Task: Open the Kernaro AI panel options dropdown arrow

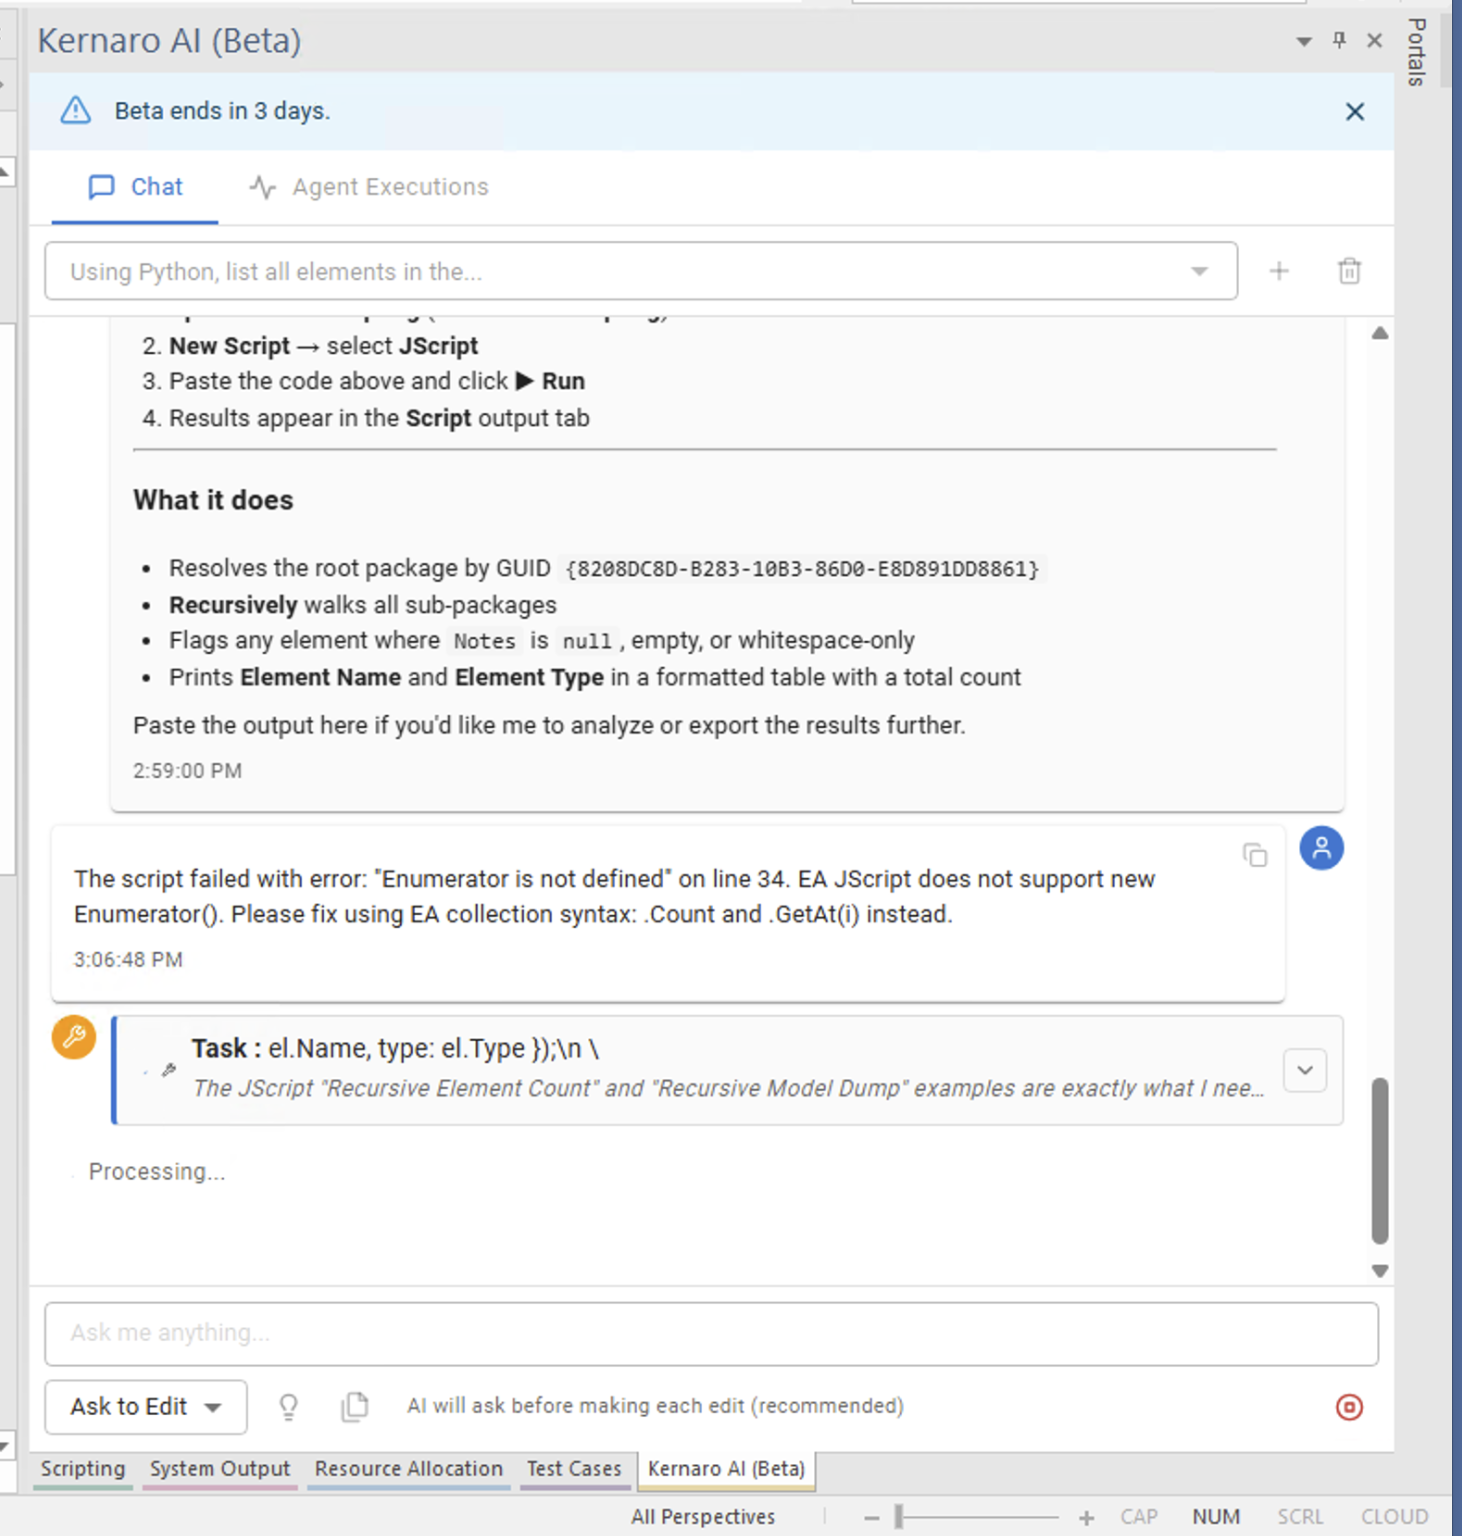Action: coord(1304,41)
